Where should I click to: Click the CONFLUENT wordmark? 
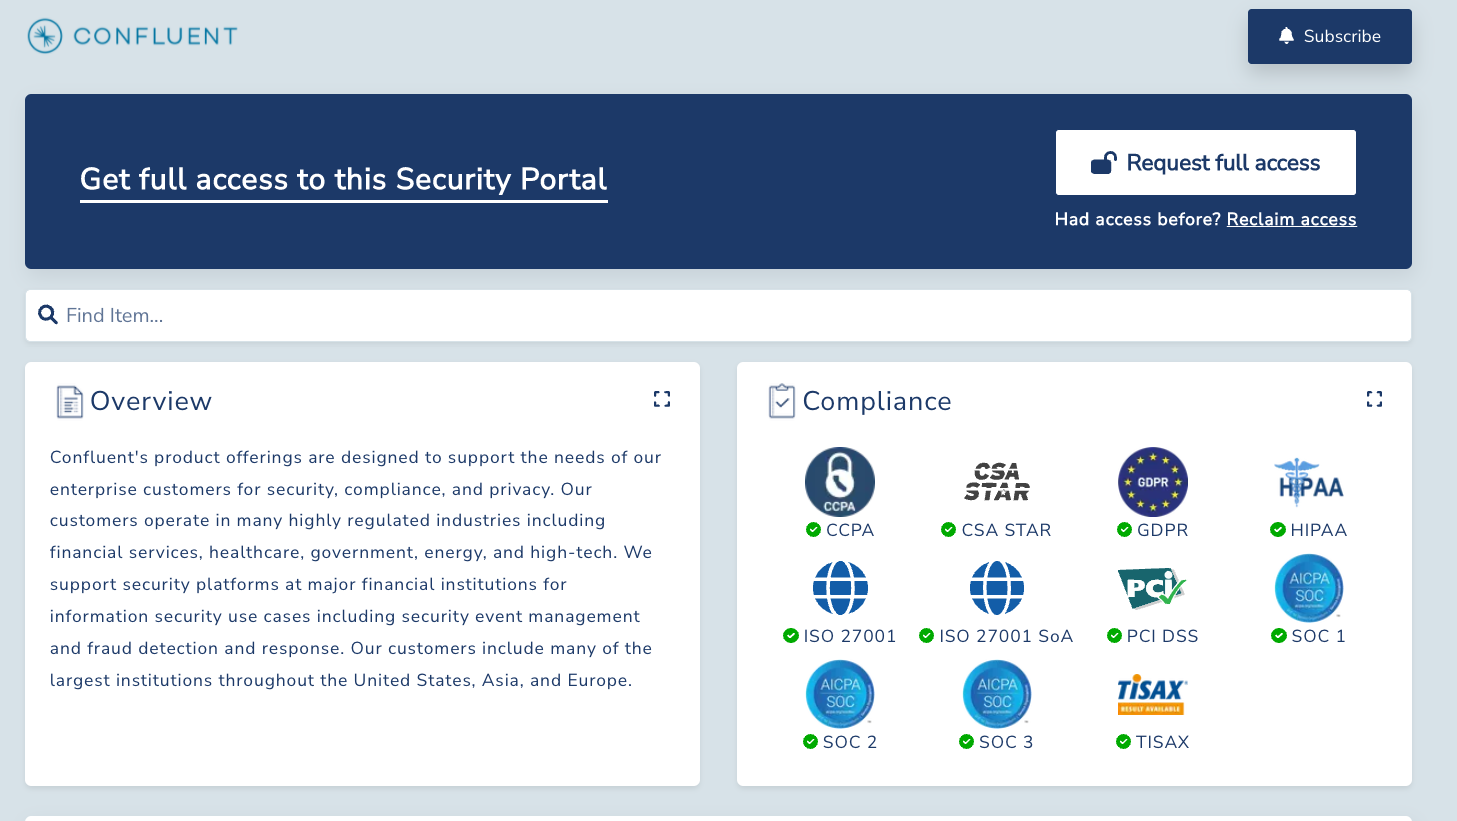coord(156,36)
